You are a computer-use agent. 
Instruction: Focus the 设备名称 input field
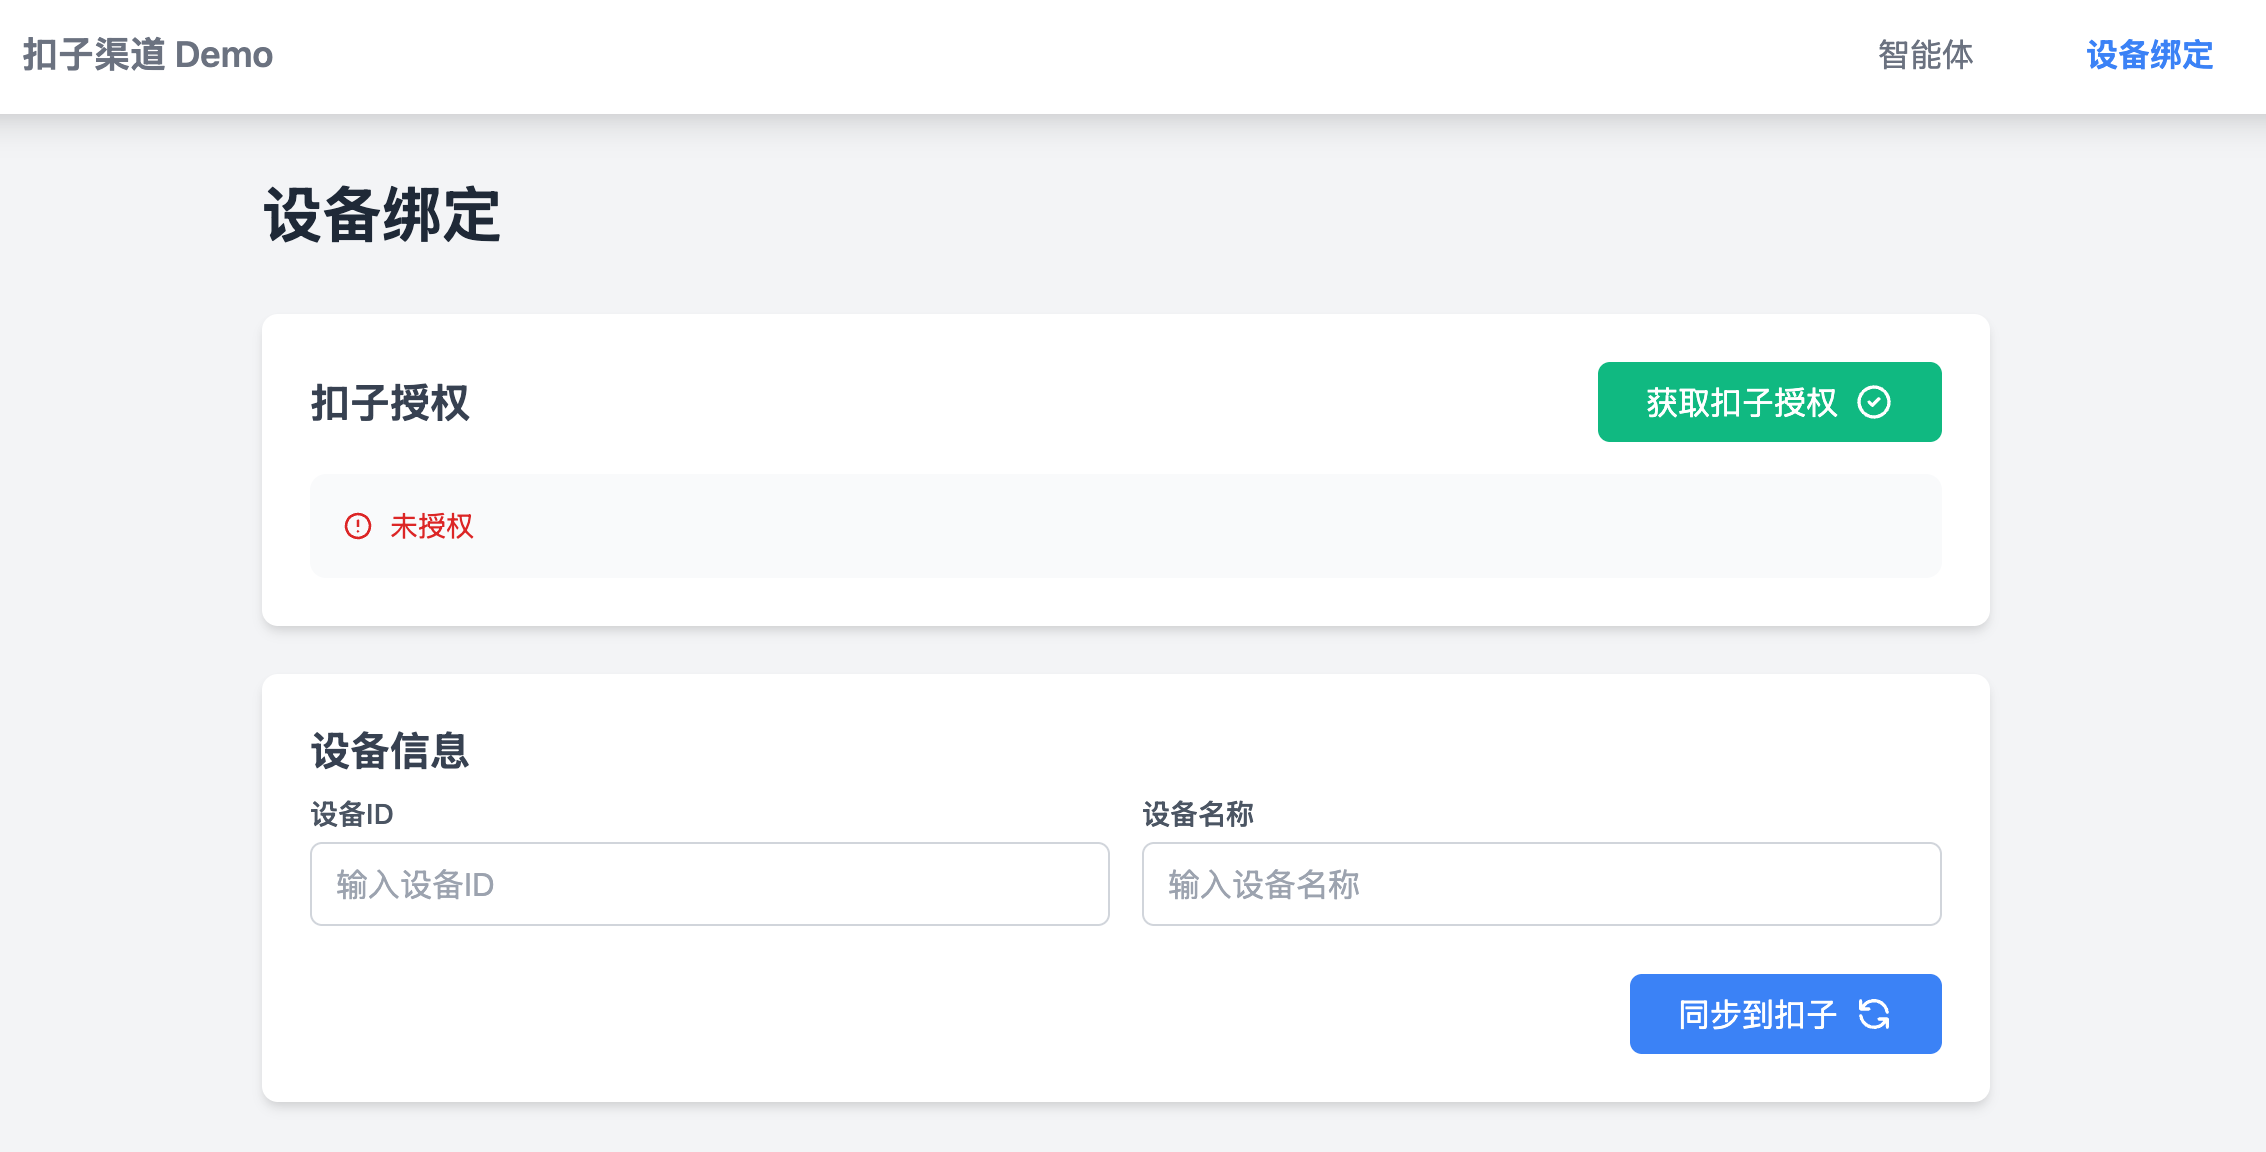pos(1541,884)
